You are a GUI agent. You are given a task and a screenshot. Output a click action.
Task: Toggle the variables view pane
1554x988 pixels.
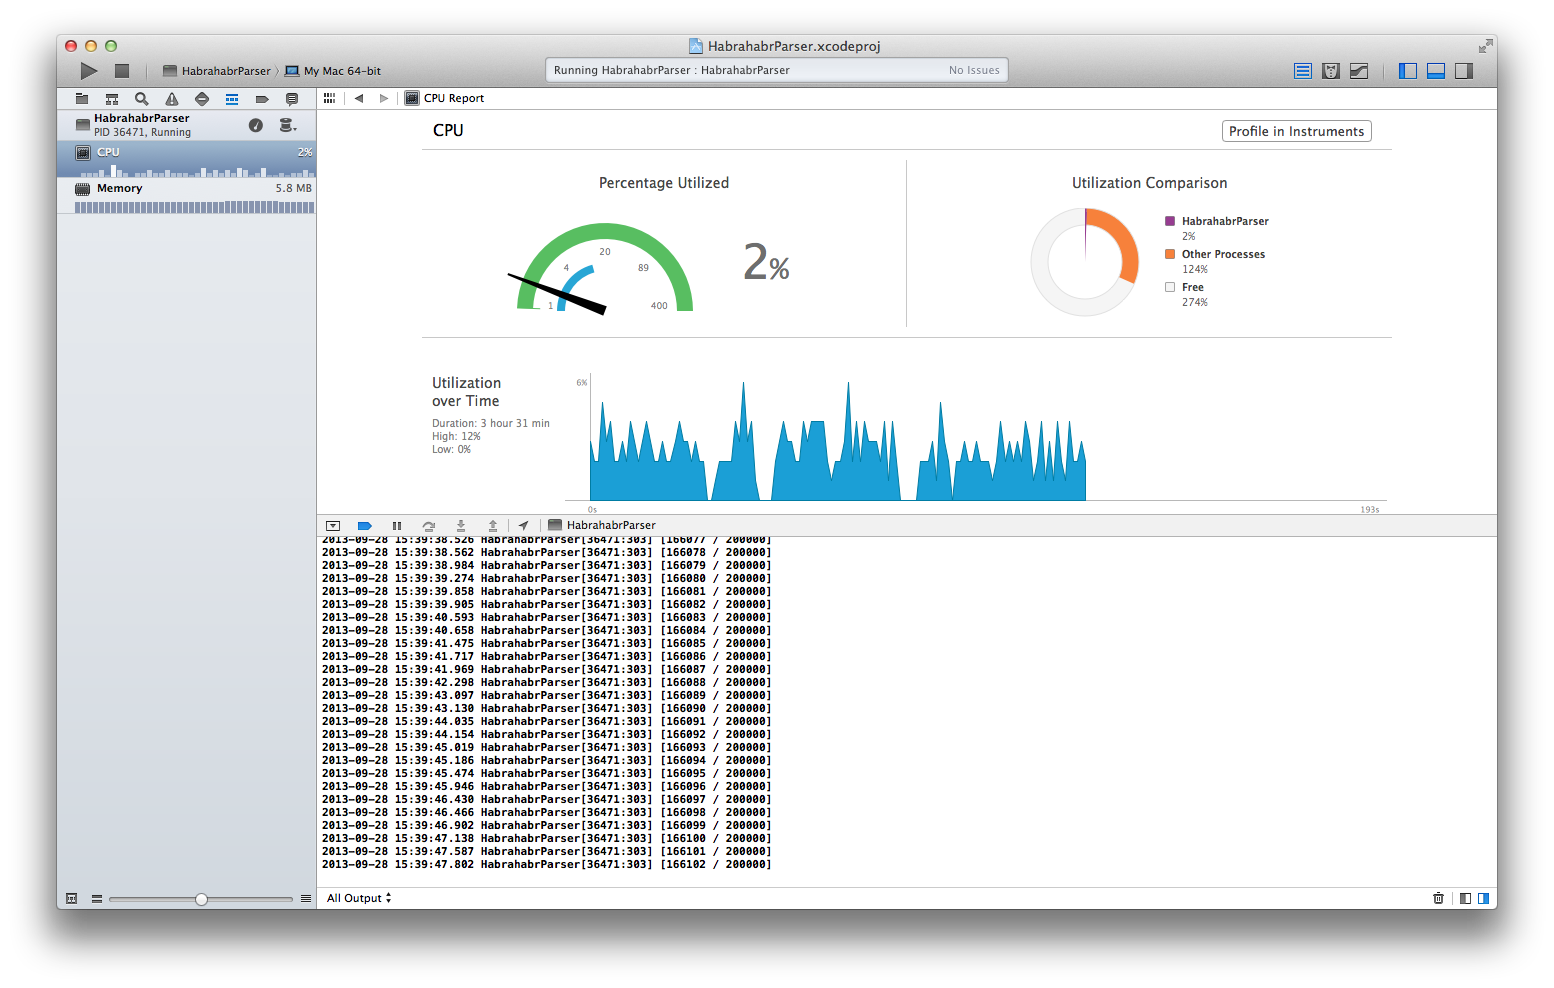[1465, 898]
